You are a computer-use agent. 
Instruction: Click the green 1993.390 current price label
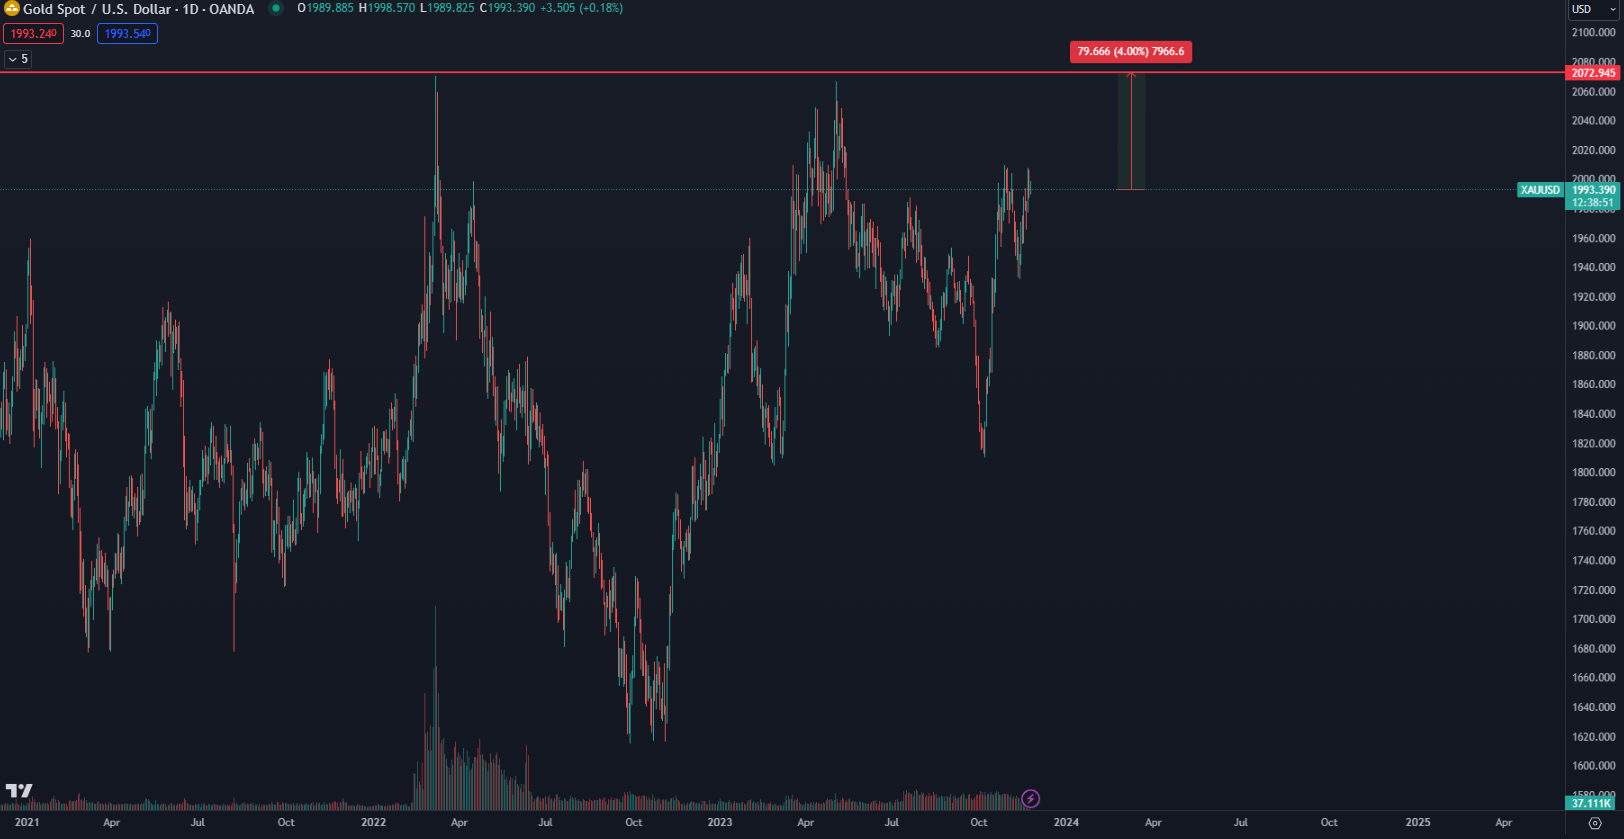tap(1592, 190)
